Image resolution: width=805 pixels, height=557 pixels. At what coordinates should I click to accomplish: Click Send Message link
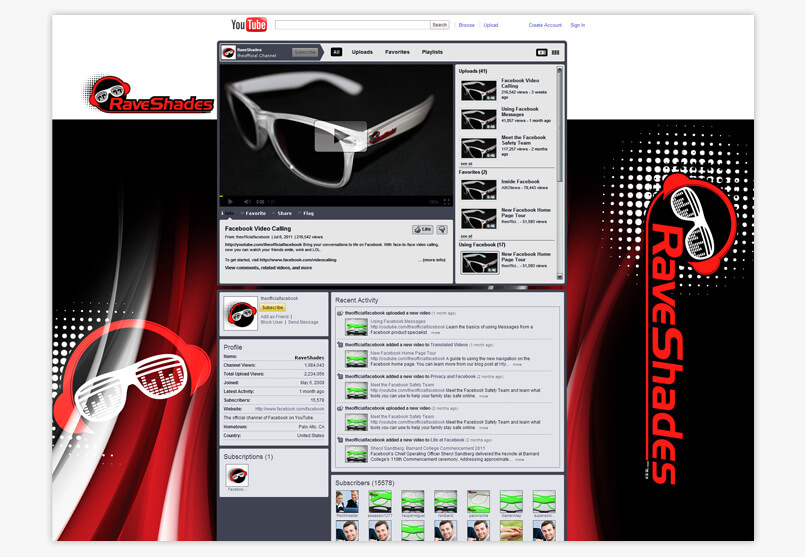coord(303,322)
